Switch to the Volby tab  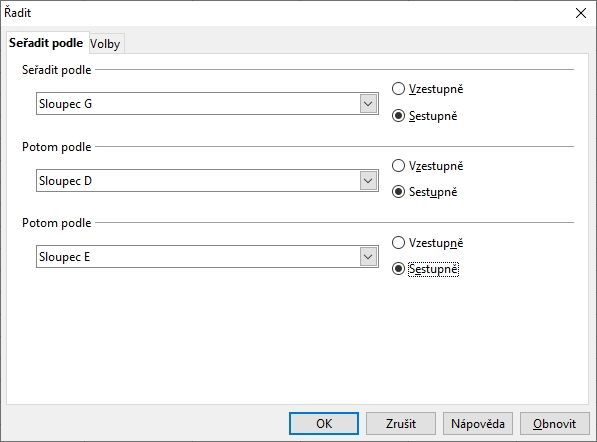(105, 44)
